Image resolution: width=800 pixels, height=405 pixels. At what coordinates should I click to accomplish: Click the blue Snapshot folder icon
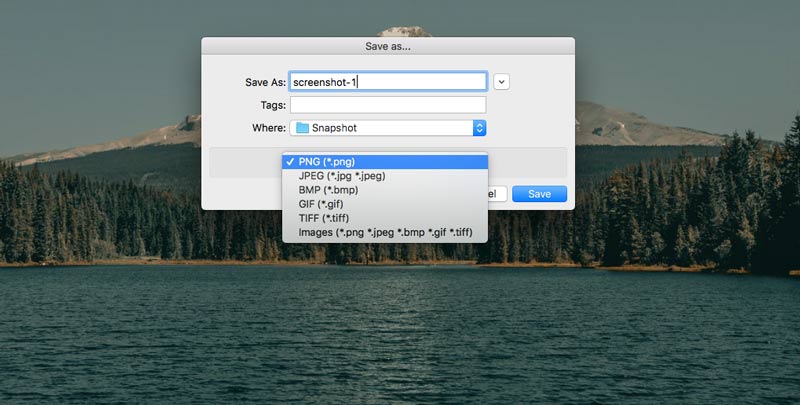click(302, 128)
